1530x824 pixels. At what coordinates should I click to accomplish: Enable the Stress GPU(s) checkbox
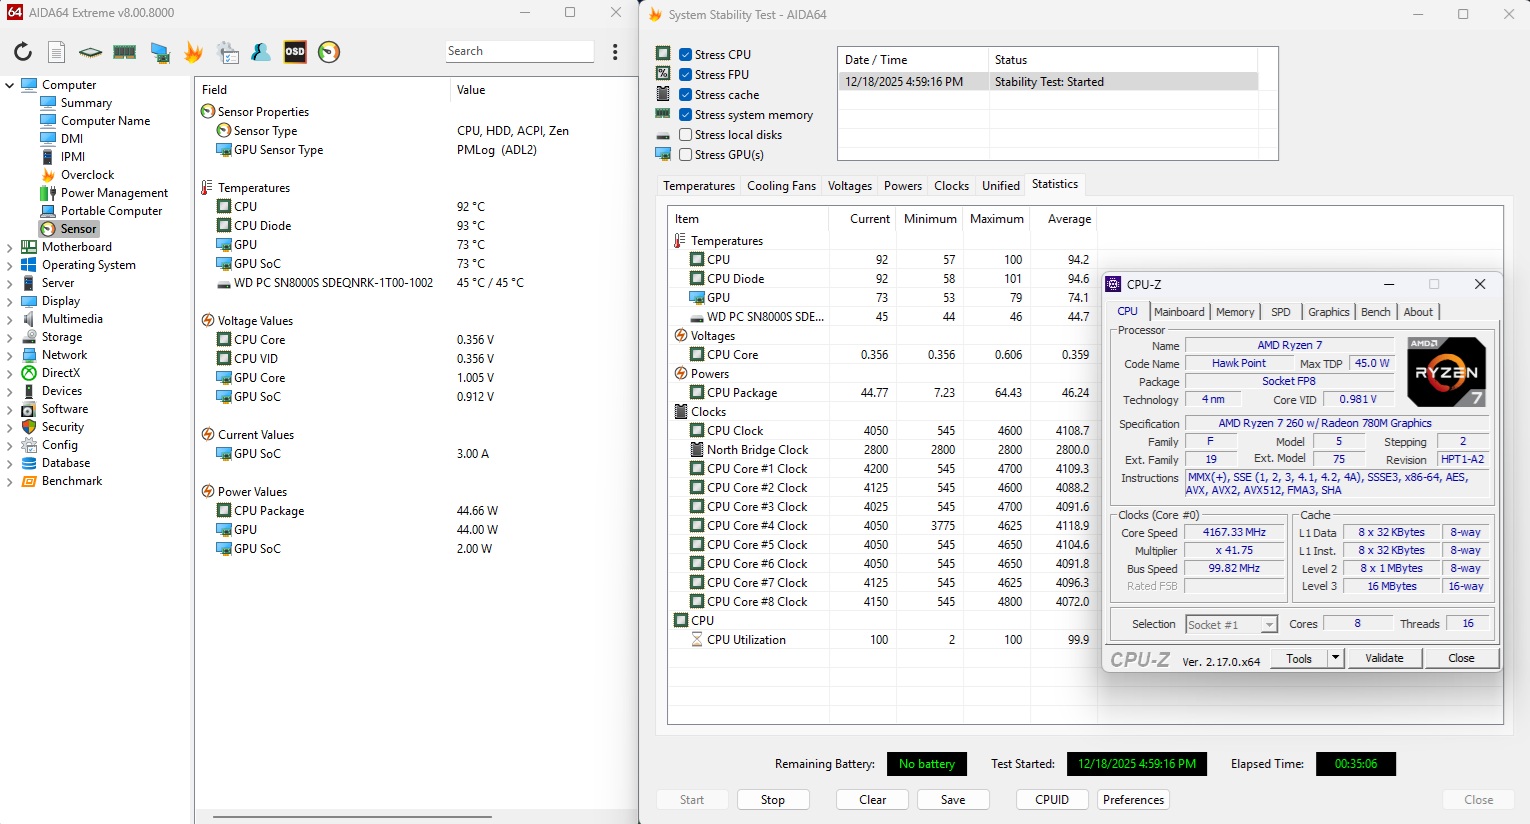(685, 155)
